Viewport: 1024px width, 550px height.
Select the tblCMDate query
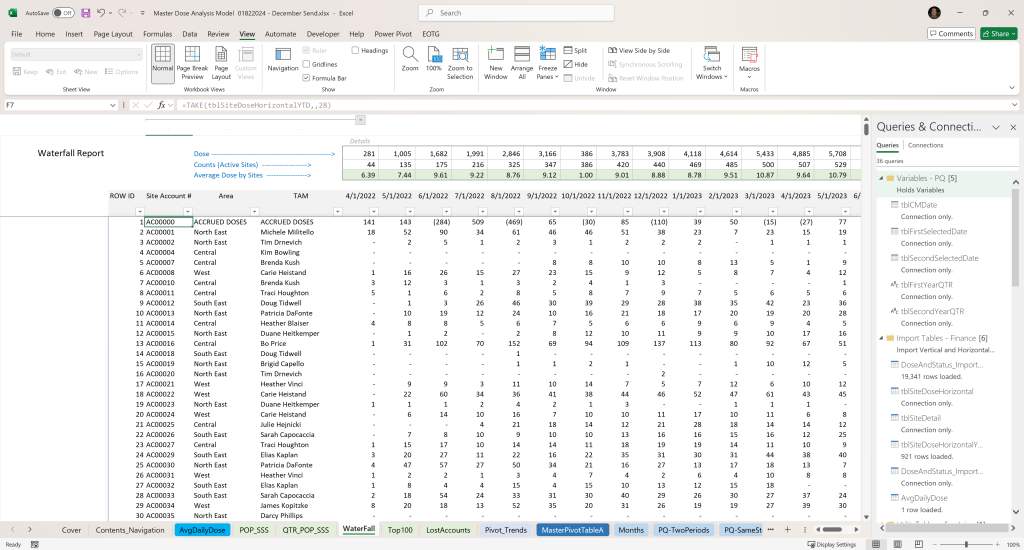(919, 205)
